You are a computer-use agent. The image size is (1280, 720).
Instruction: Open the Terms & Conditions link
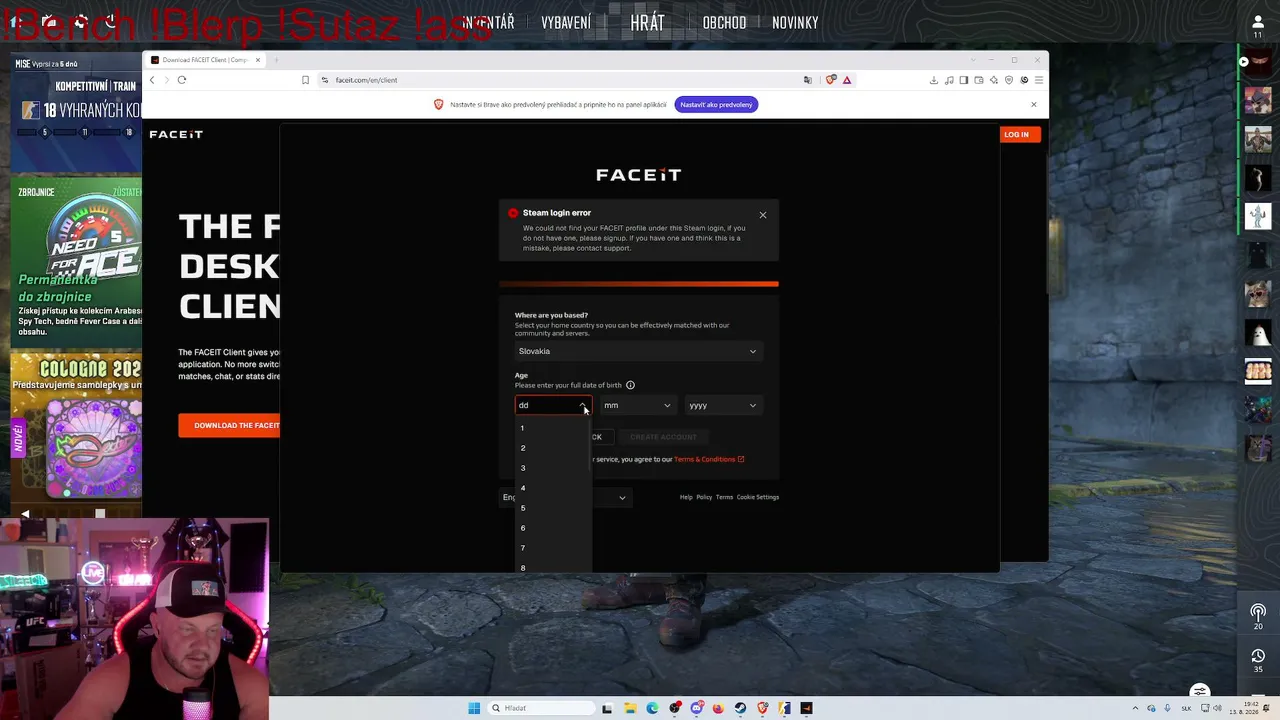point(709,459)
